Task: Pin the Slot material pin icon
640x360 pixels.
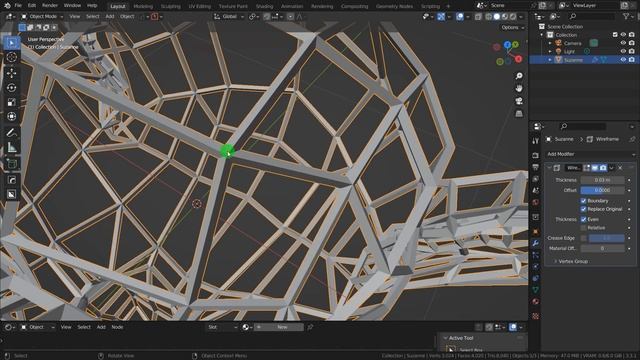Action: tap(310, 327)
